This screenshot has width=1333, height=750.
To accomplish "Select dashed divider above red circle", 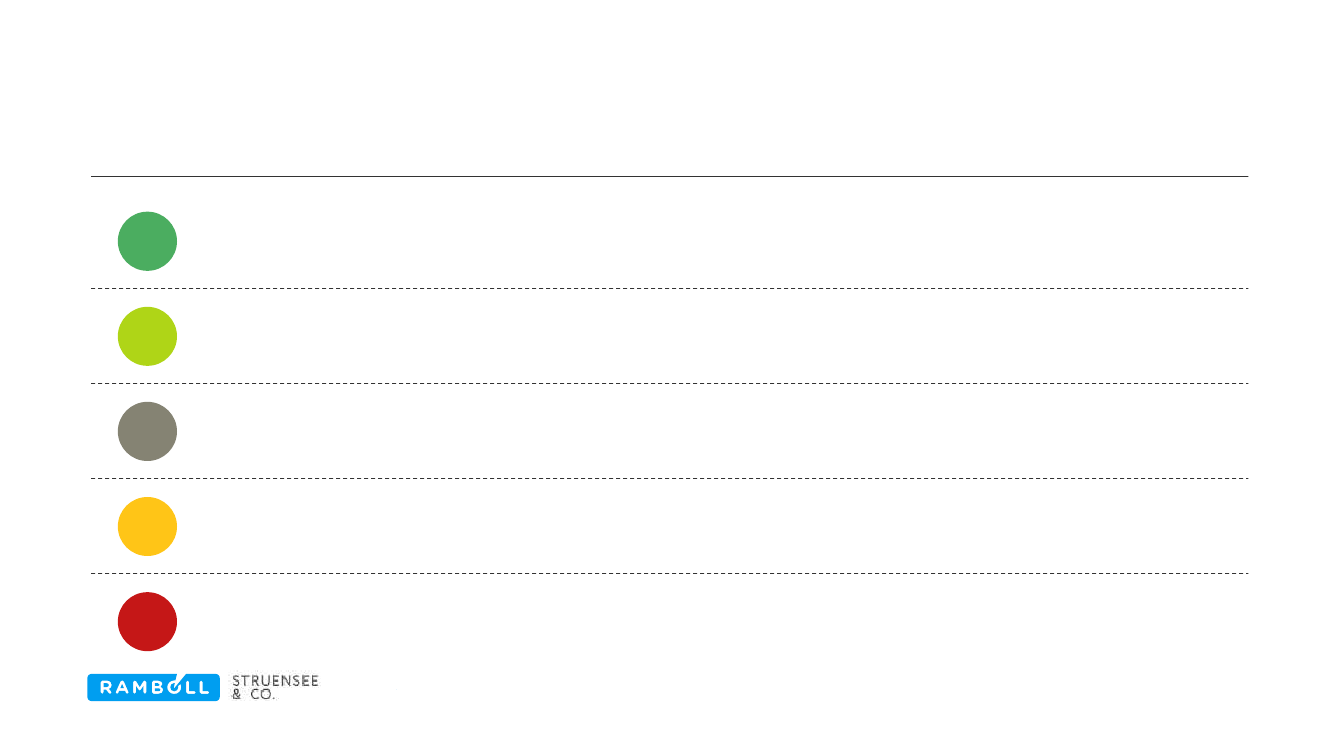I will coord(669,573).
